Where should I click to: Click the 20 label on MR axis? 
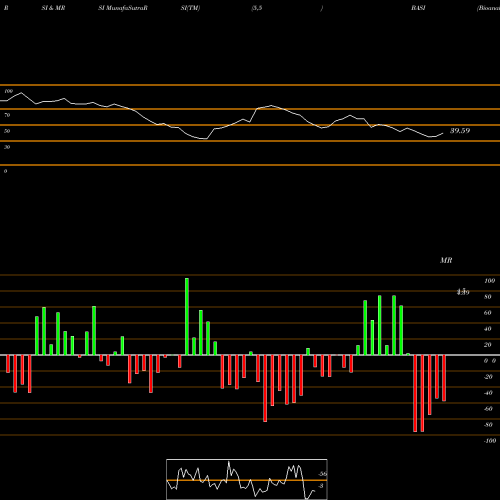point(488,345)
